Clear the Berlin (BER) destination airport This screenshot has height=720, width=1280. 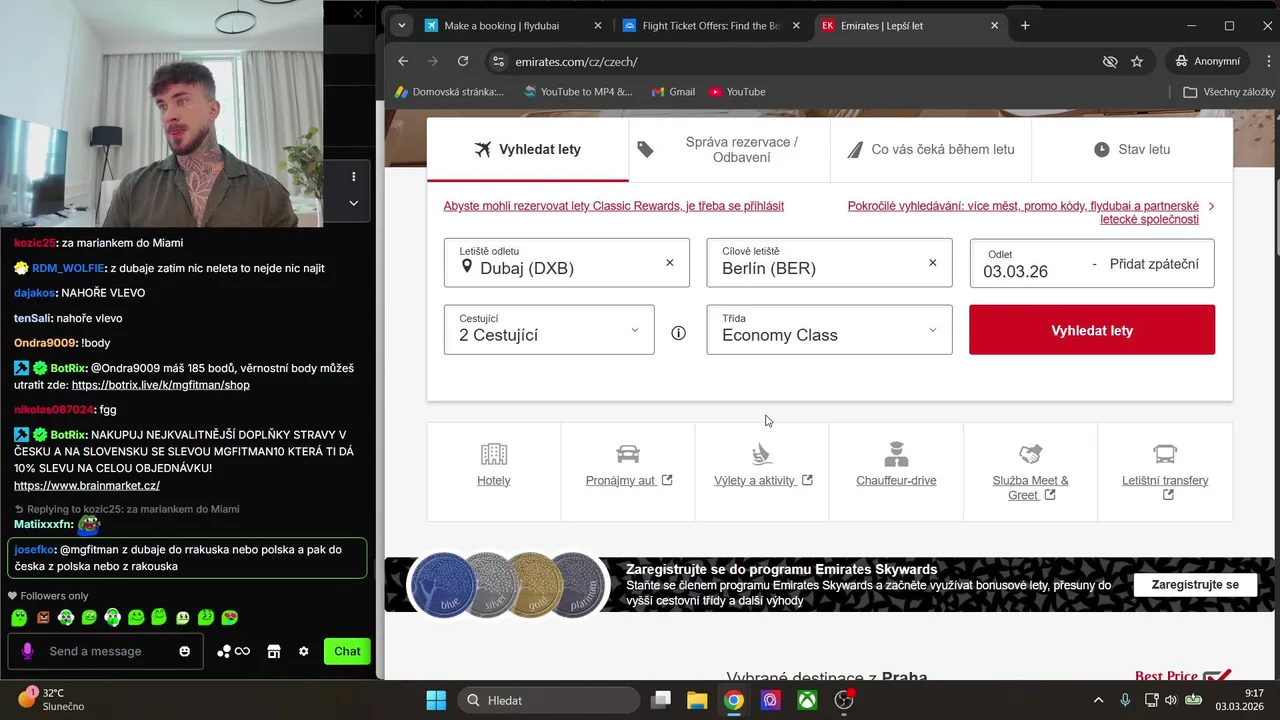coord(933,263)
